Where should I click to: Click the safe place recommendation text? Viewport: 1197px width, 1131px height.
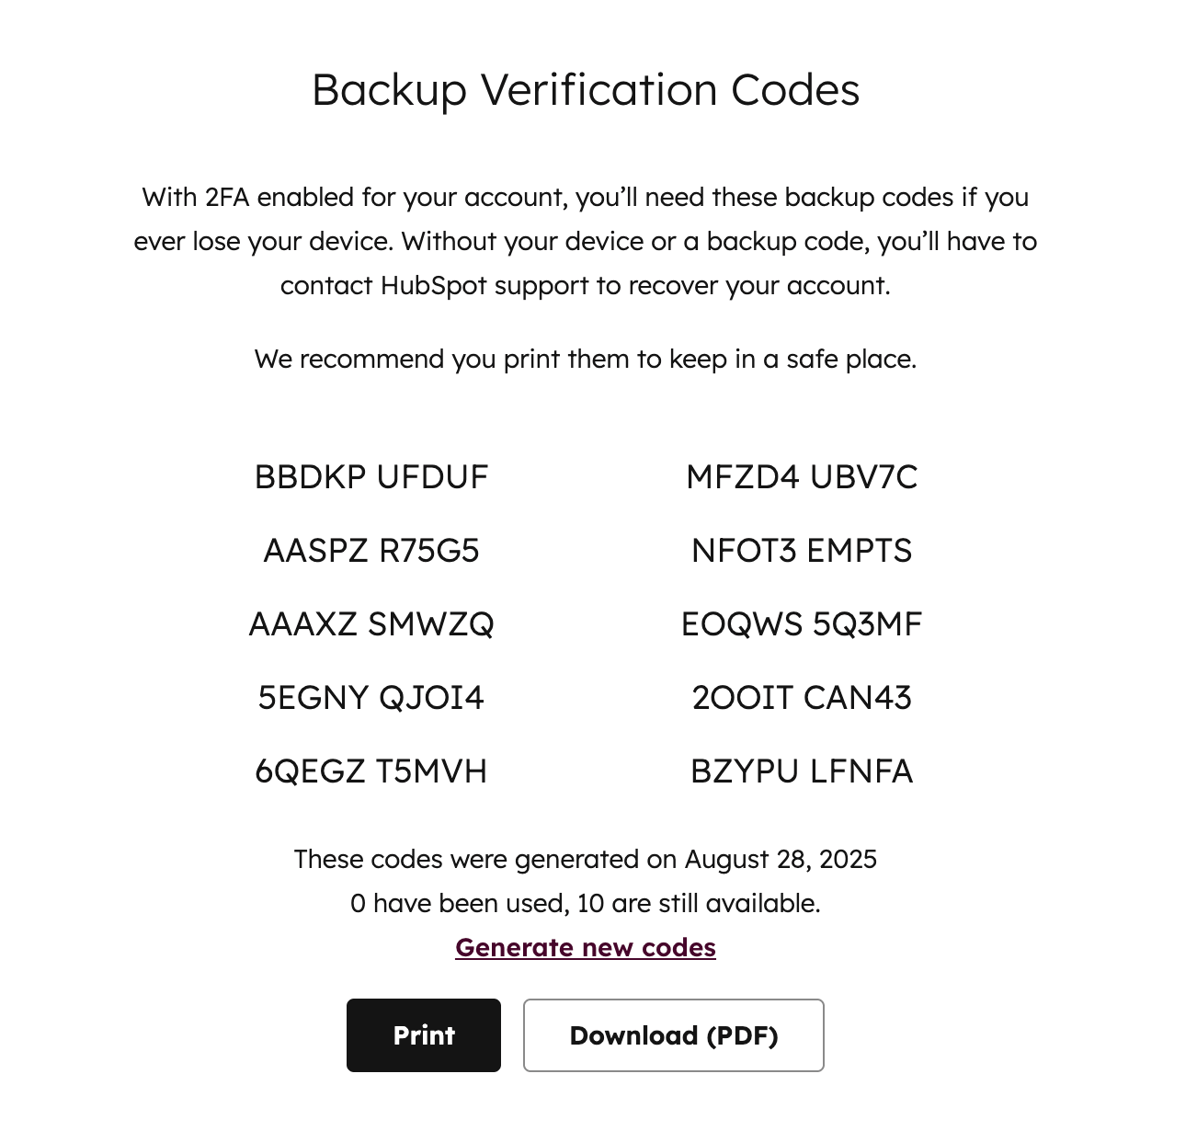click(x=585, y=359)
